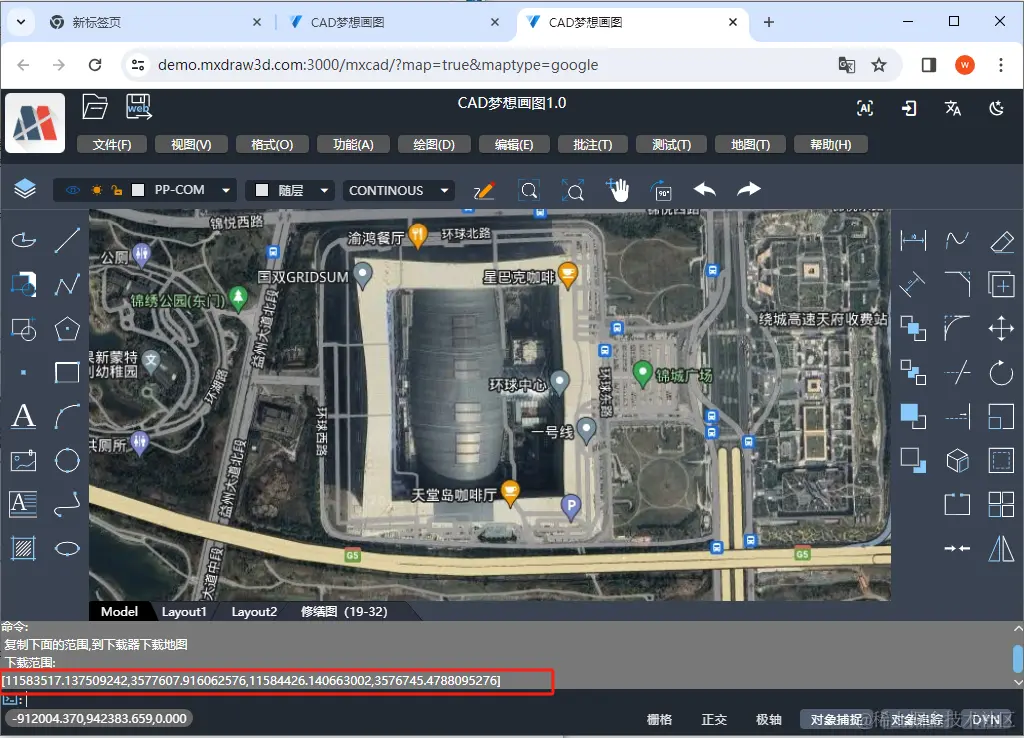
Task: Open the 编辑(E) menu
Action: (514, 144)
